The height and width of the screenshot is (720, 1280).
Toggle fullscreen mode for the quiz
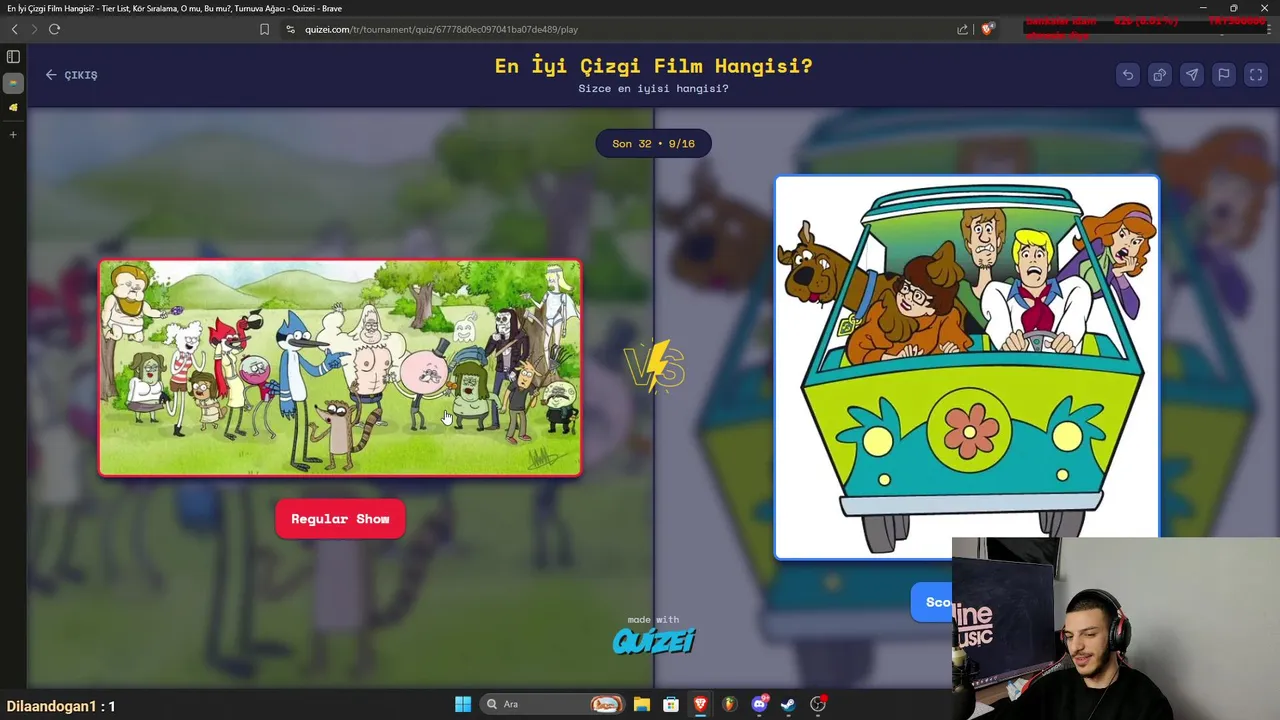coord(1255,75)
